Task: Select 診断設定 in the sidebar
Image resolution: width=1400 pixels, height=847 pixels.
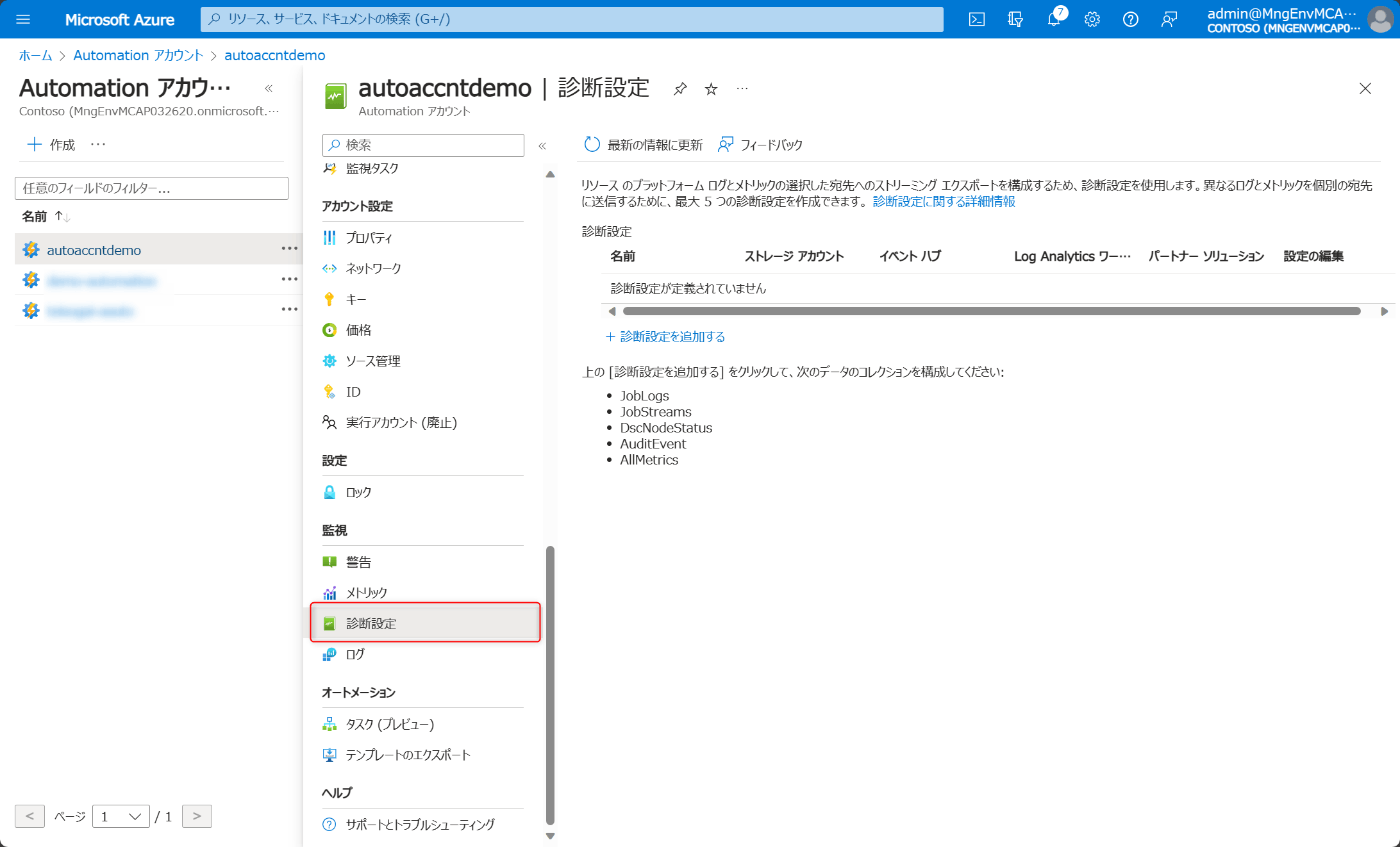Action: 425,623
